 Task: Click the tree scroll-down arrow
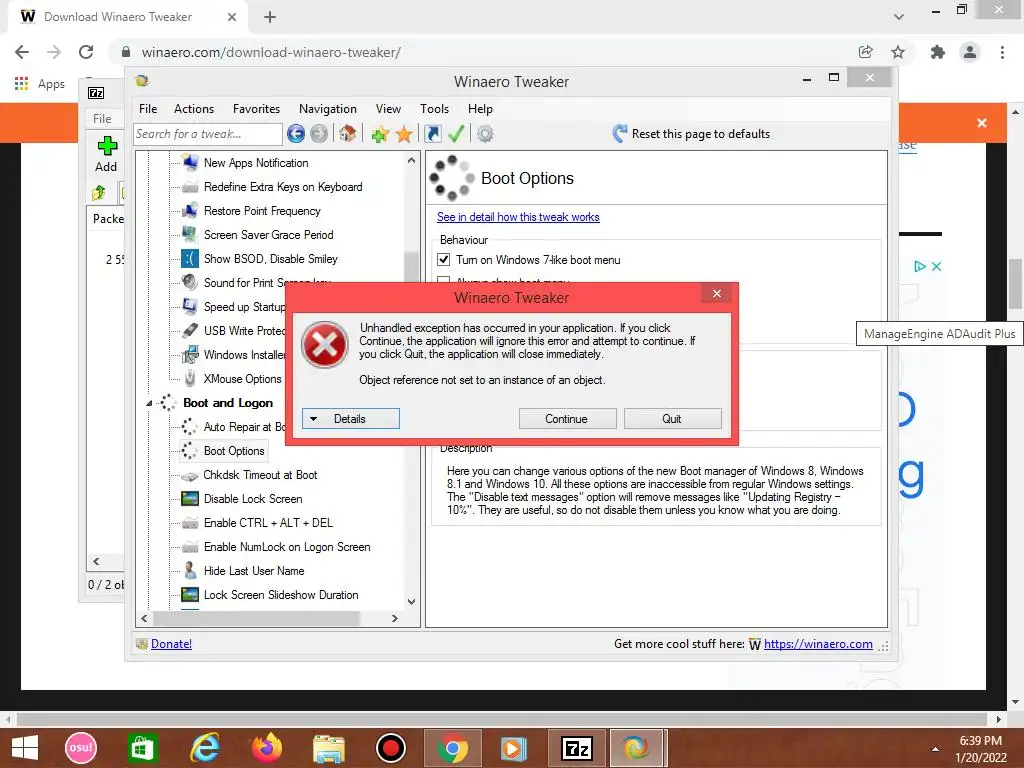pos(411,601)
